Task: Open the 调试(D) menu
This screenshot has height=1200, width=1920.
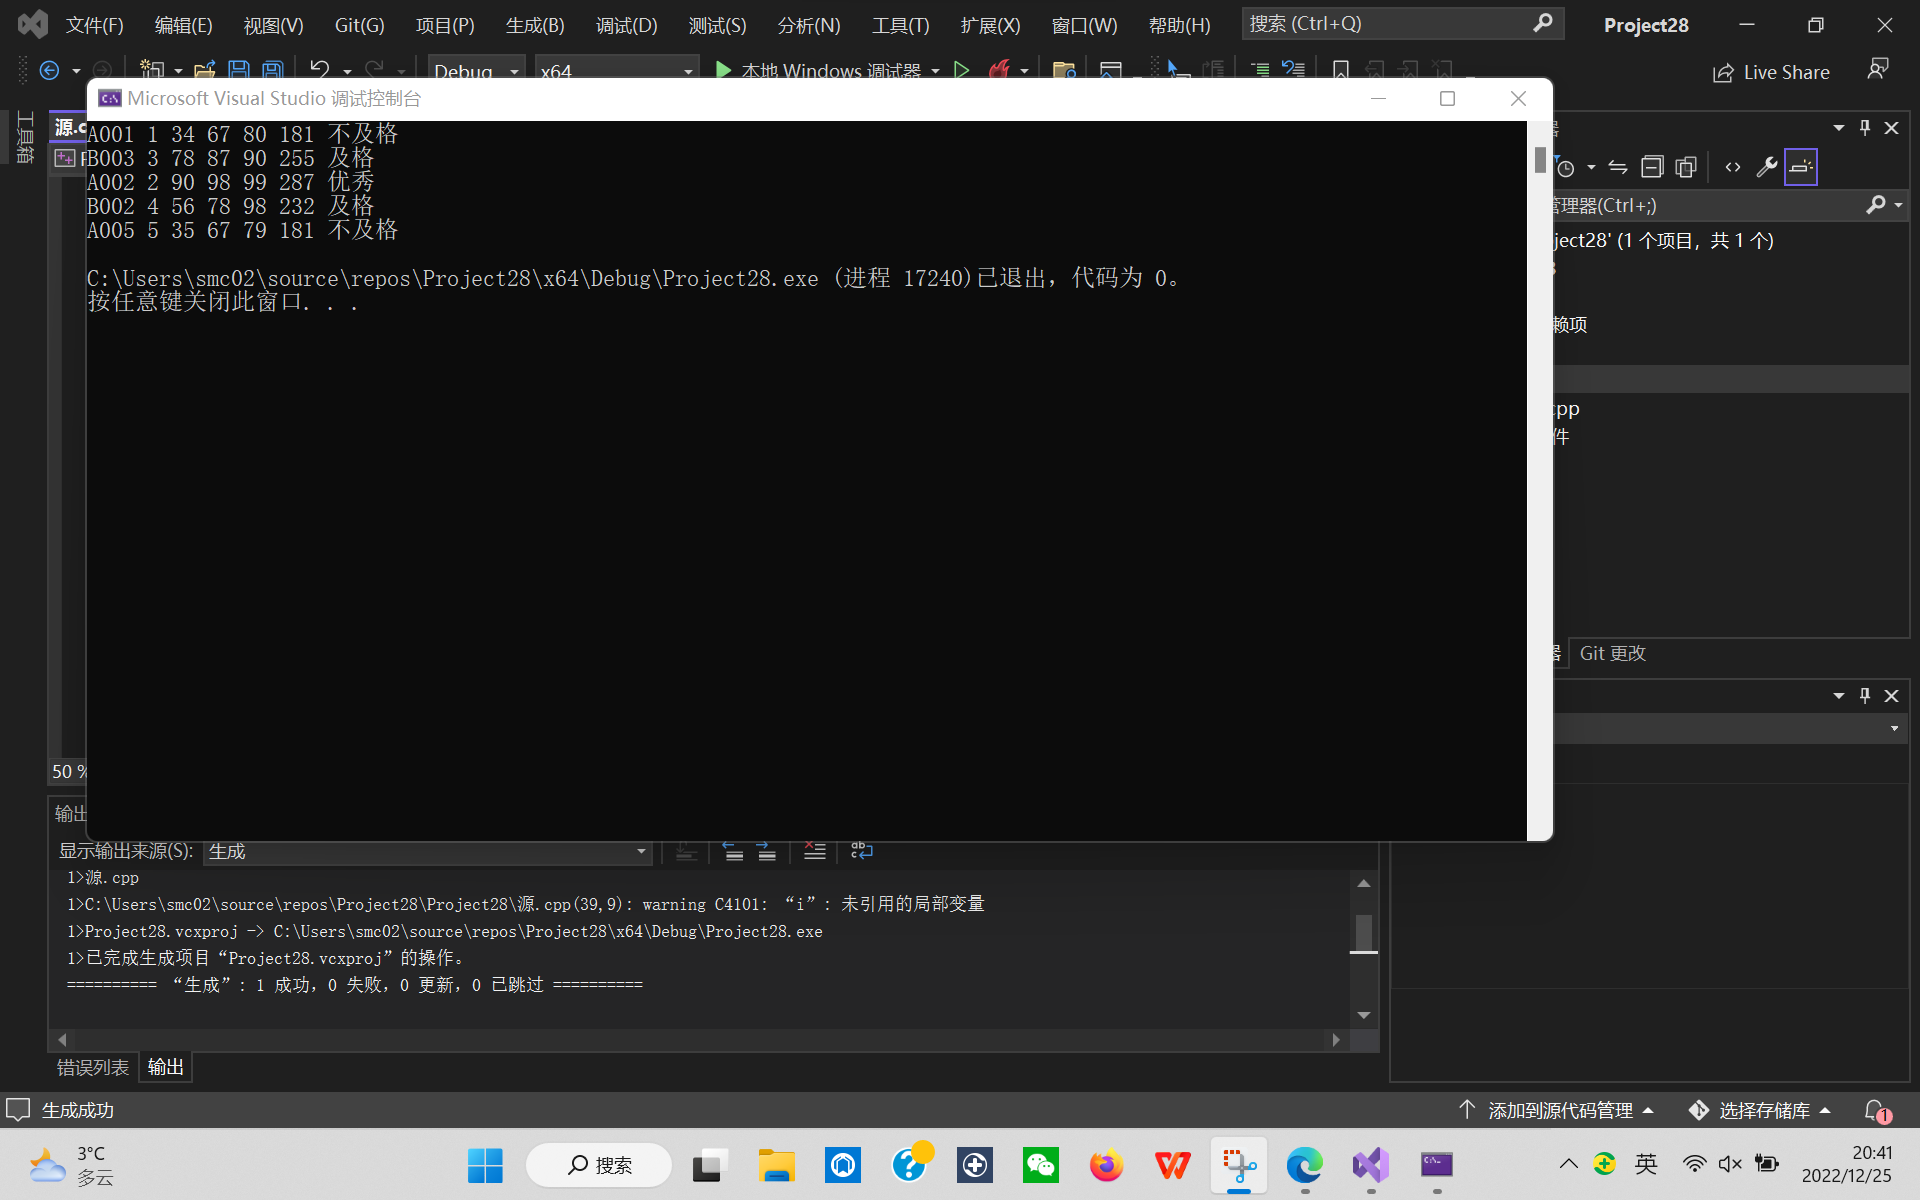Action: (626, 25)
